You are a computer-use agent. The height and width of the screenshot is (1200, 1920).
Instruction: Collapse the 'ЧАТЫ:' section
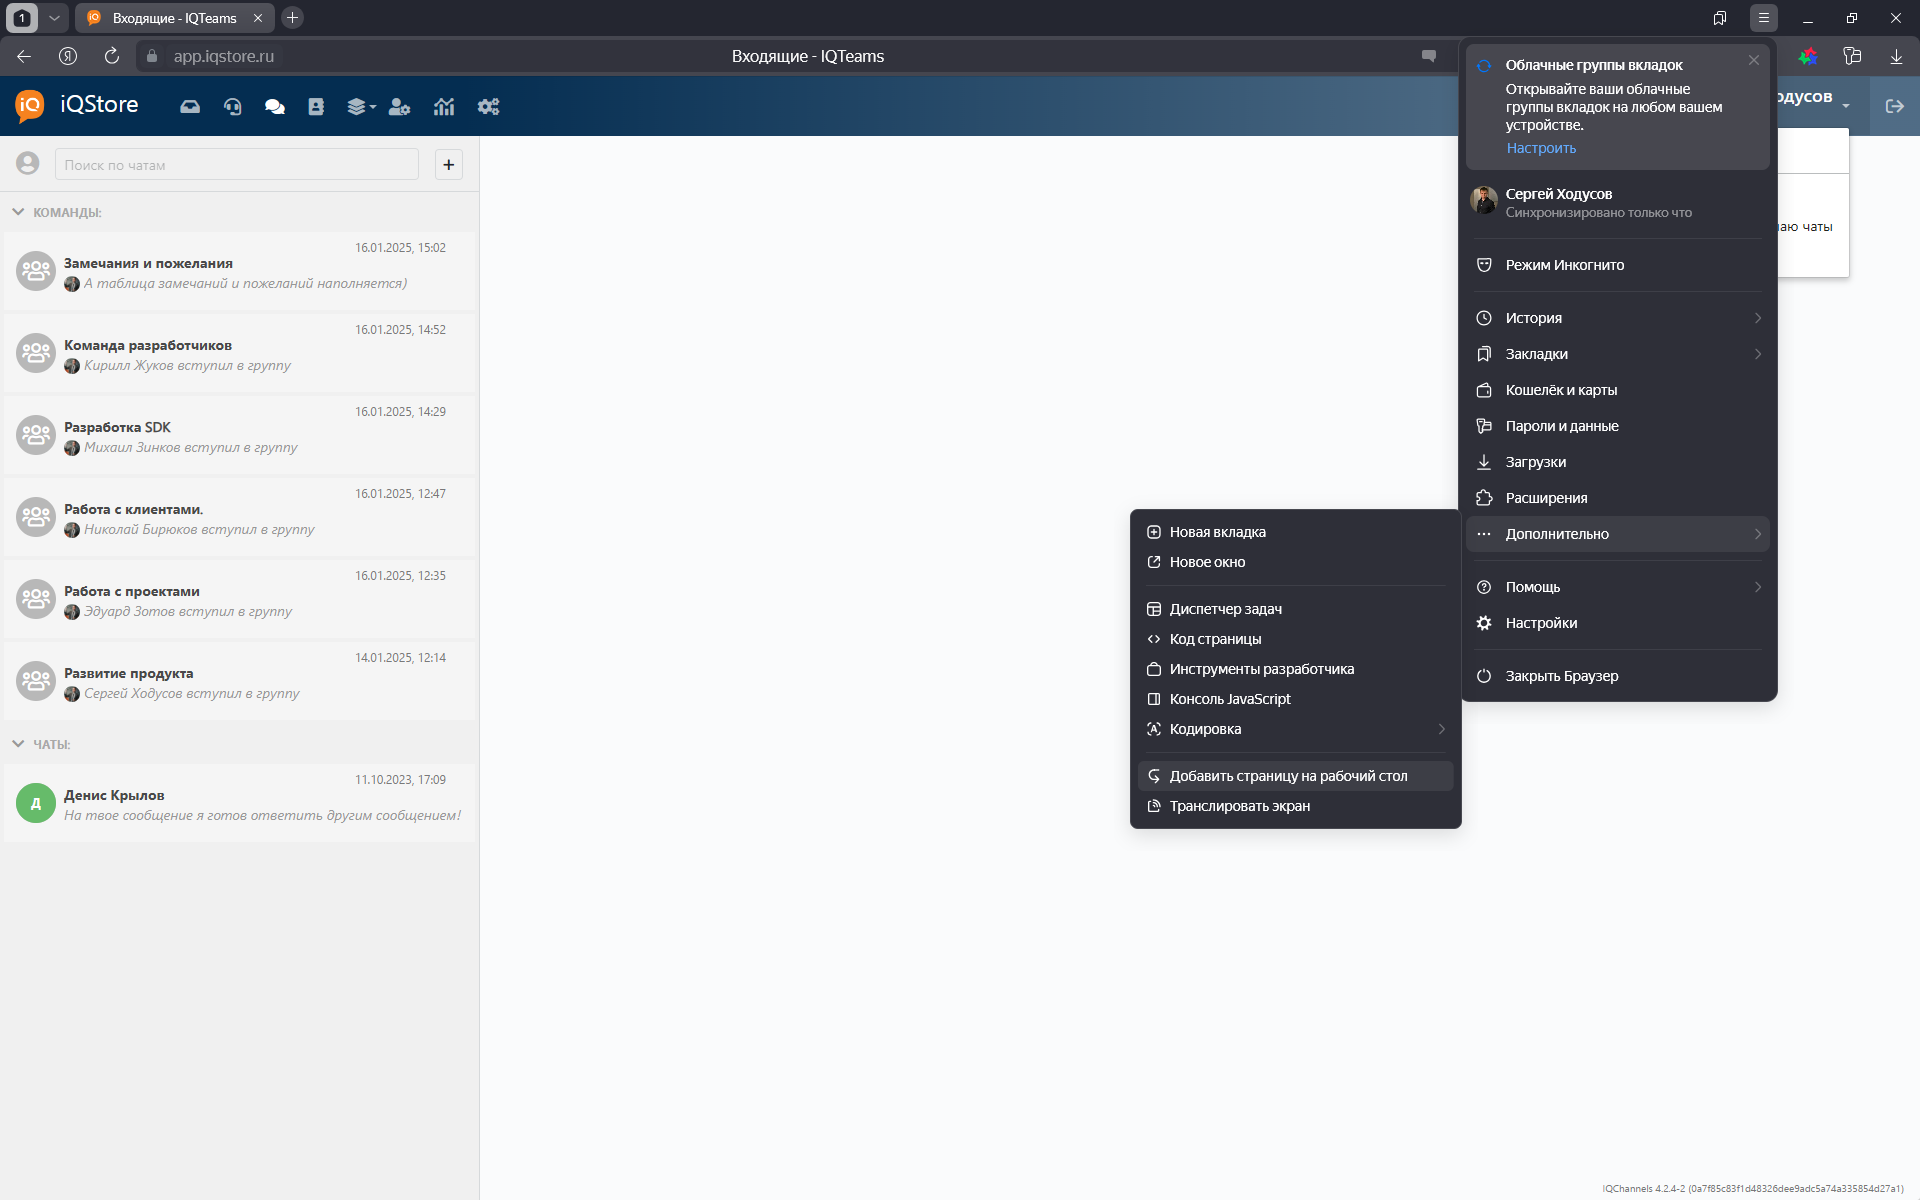18,744
